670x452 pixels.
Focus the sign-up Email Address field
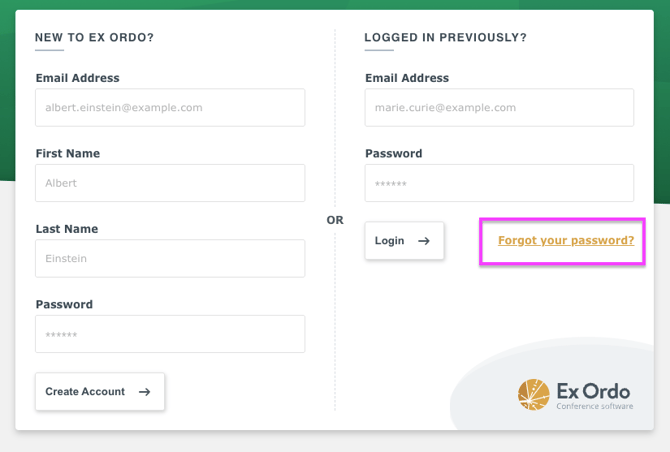click(170, 107)
